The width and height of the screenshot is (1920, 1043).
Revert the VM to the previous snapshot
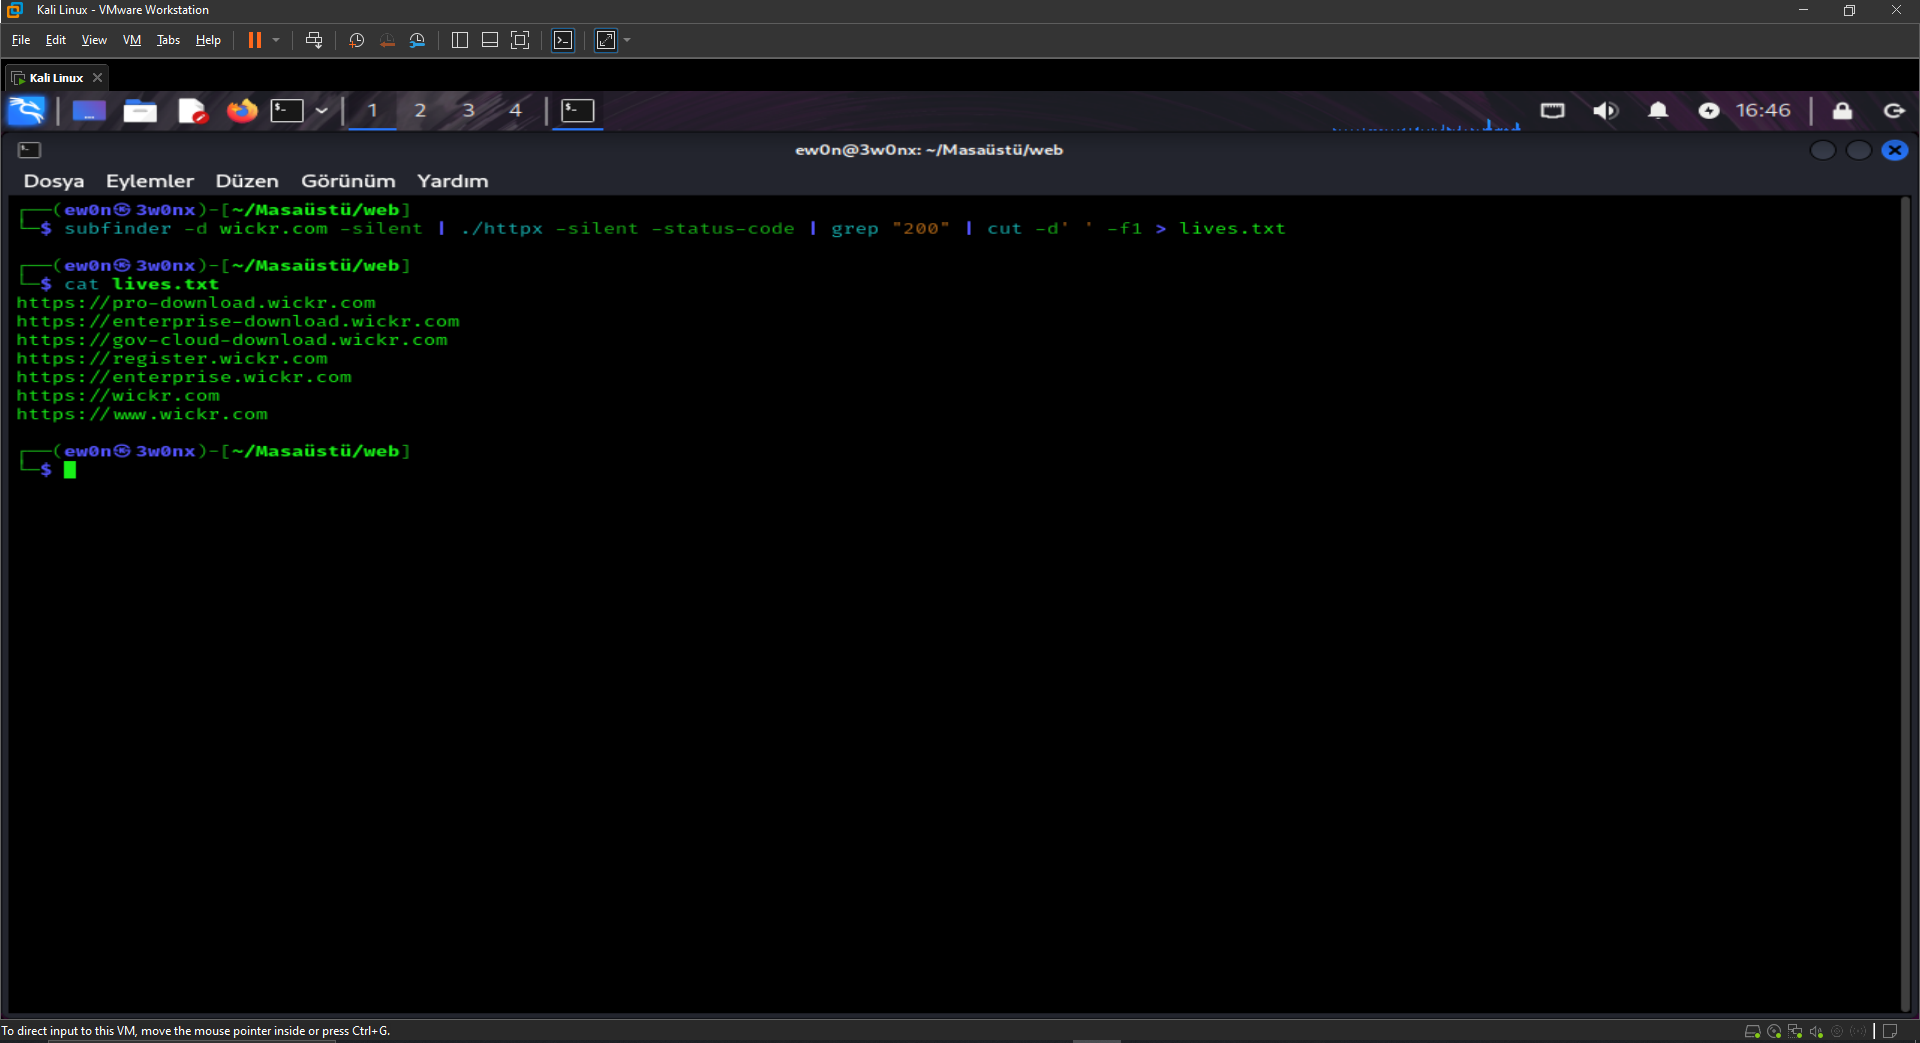(x=387, y=40)
